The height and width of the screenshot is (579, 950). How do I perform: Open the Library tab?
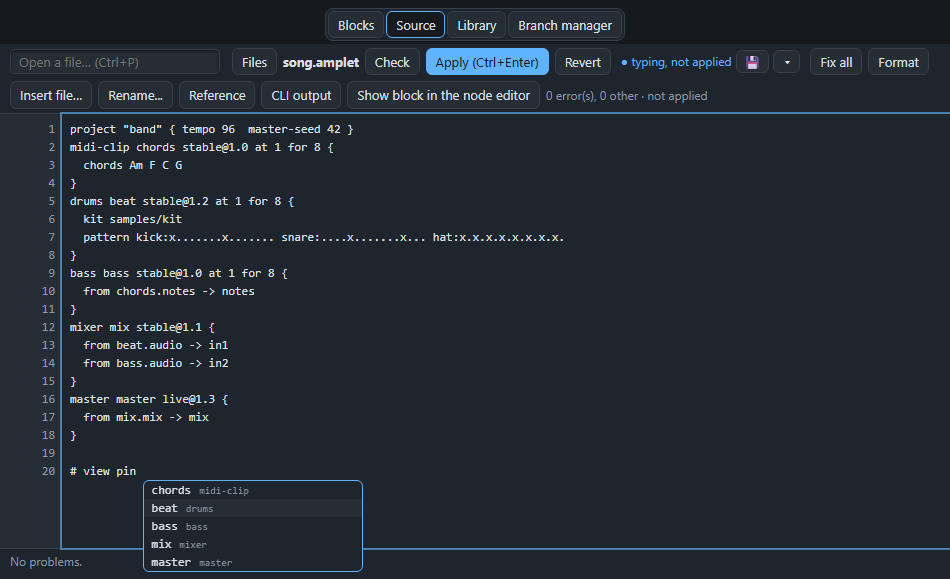pos(477,25)
